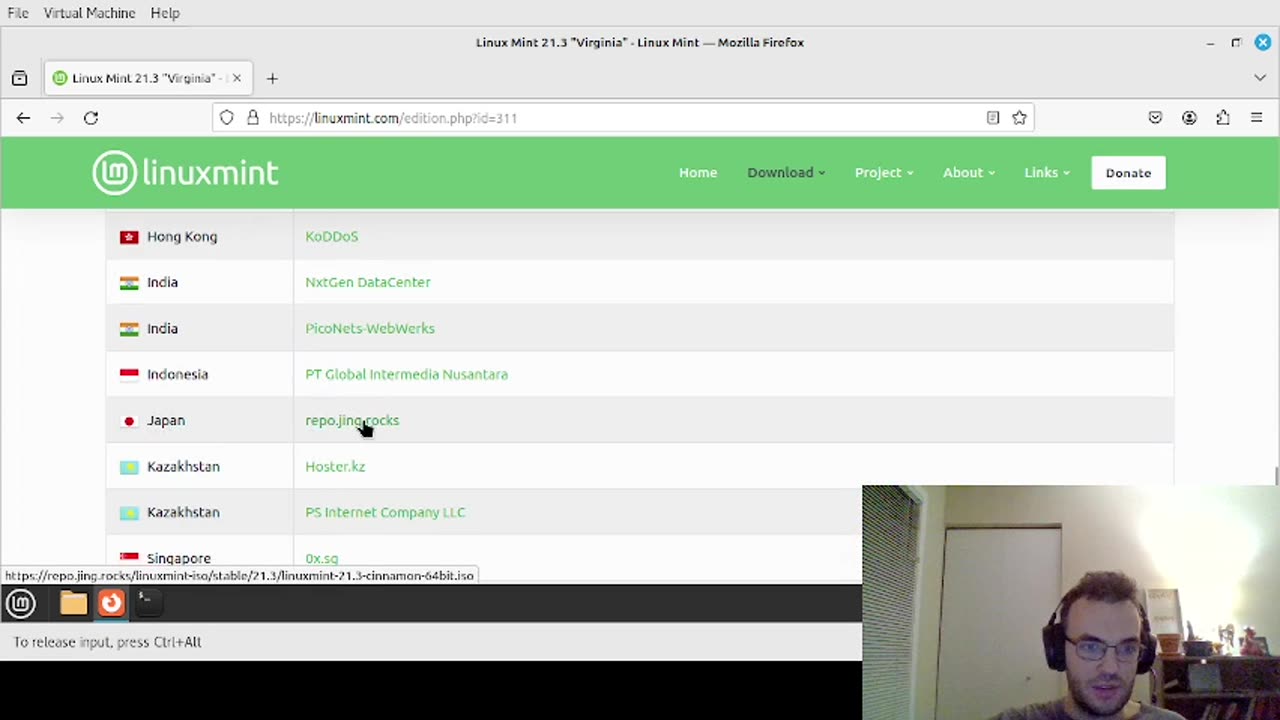Click the Japan flag icon
The width and height of the screenshot is (1280, 720).
click(x=129, y=421)
